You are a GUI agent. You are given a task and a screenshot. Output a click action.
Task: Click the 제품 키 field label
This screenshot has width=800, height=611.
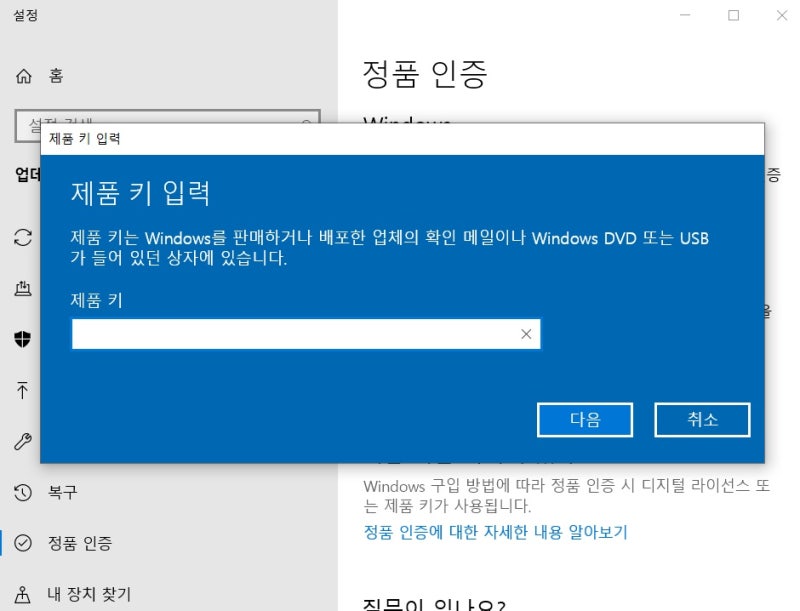96,300
